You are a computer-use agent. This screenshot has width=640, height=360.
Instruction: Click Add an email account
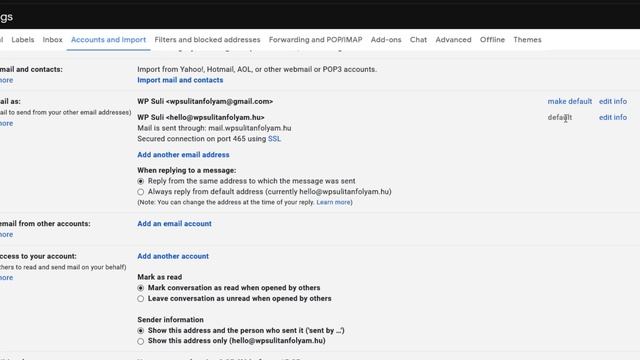174,224
